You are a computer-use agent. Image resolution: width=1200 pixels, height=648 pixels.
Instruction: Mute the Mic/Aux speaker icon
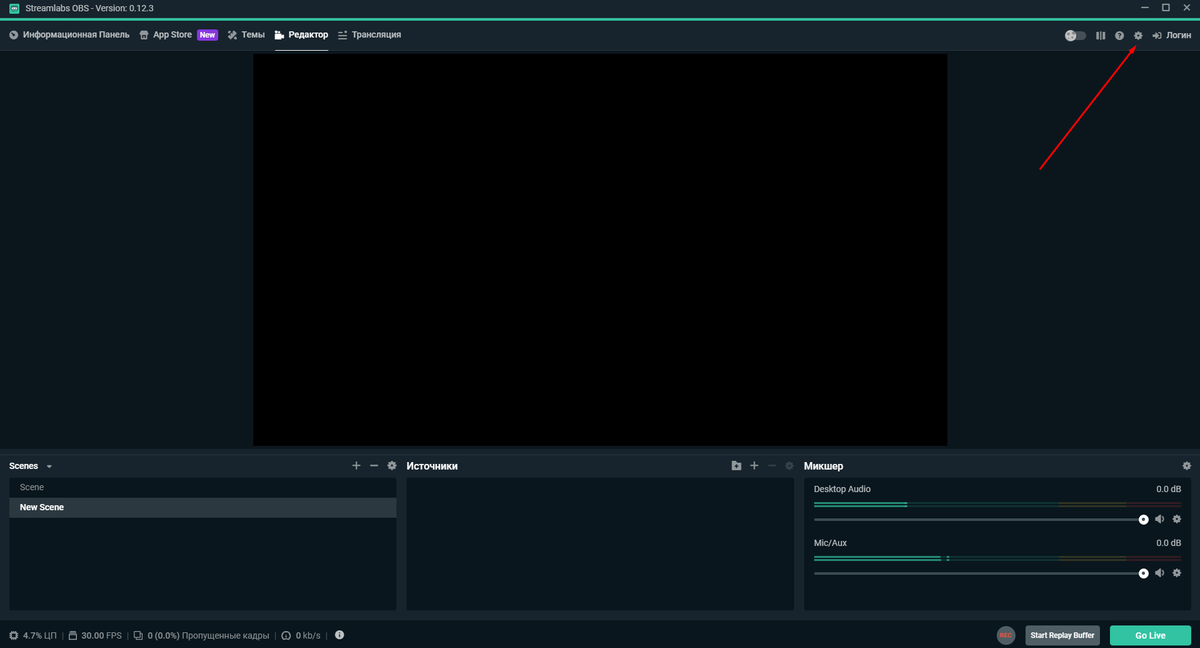[x=1160, y=573]
